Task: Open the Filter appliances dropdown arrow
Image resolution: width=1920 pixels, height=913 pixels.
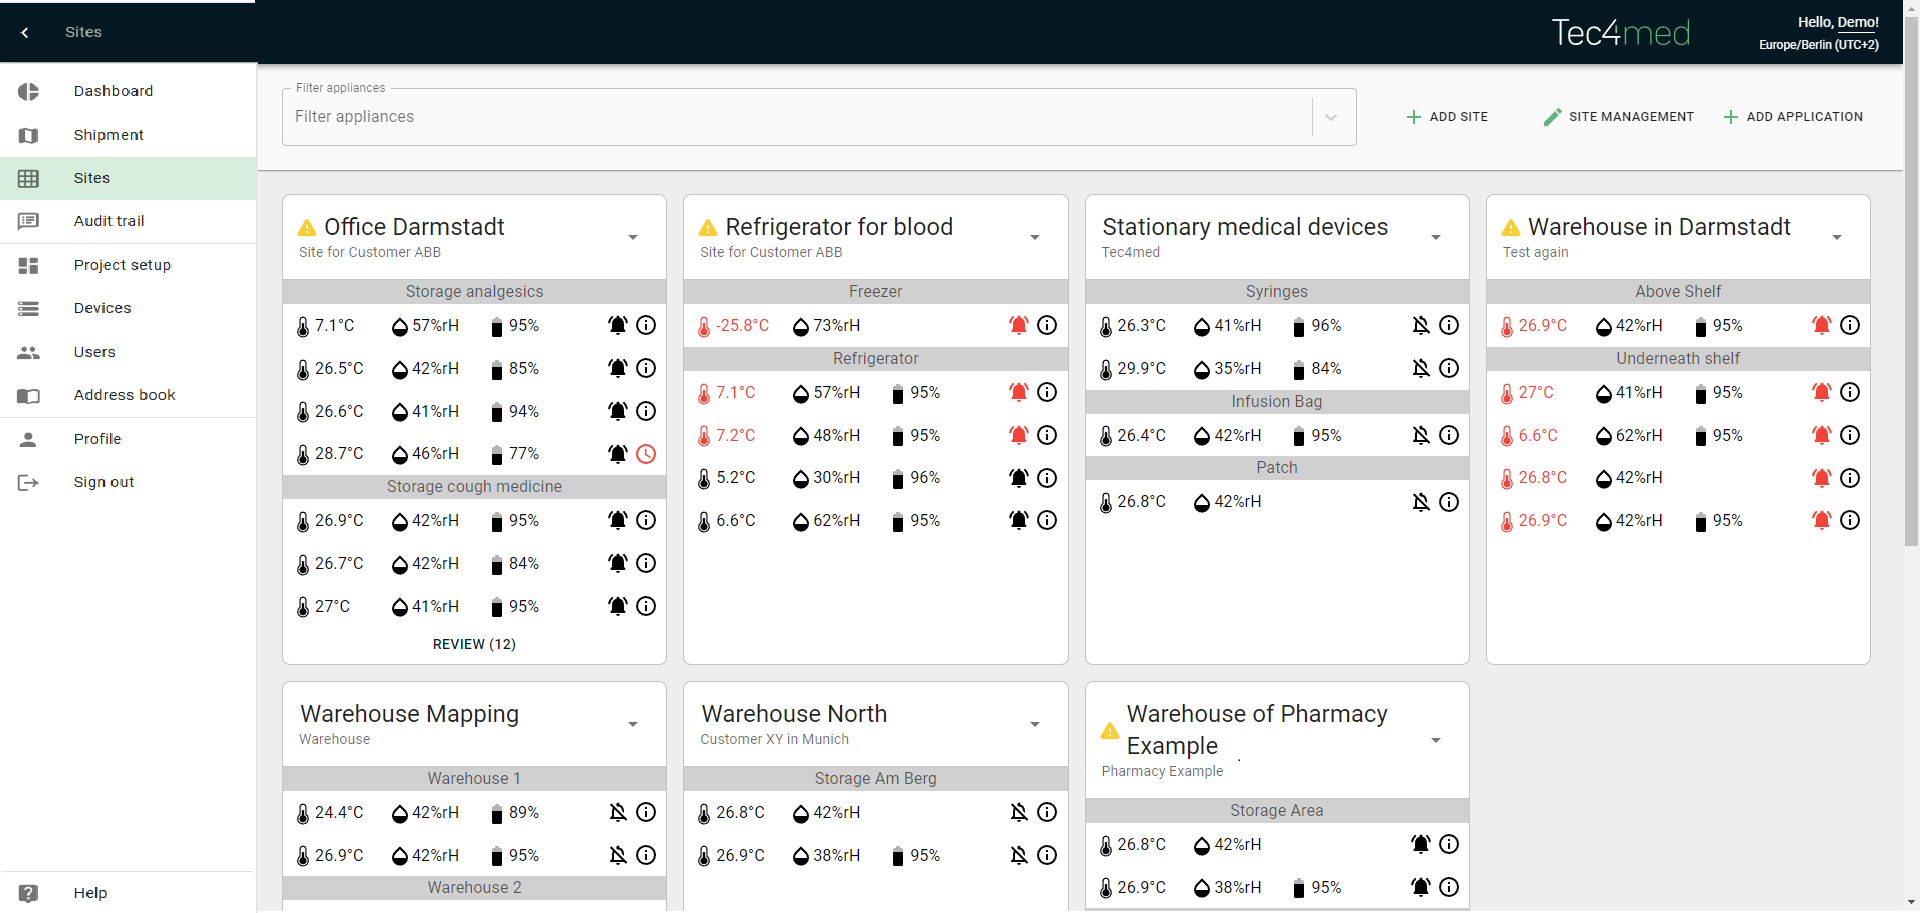Action: (x=1331, y=117)
